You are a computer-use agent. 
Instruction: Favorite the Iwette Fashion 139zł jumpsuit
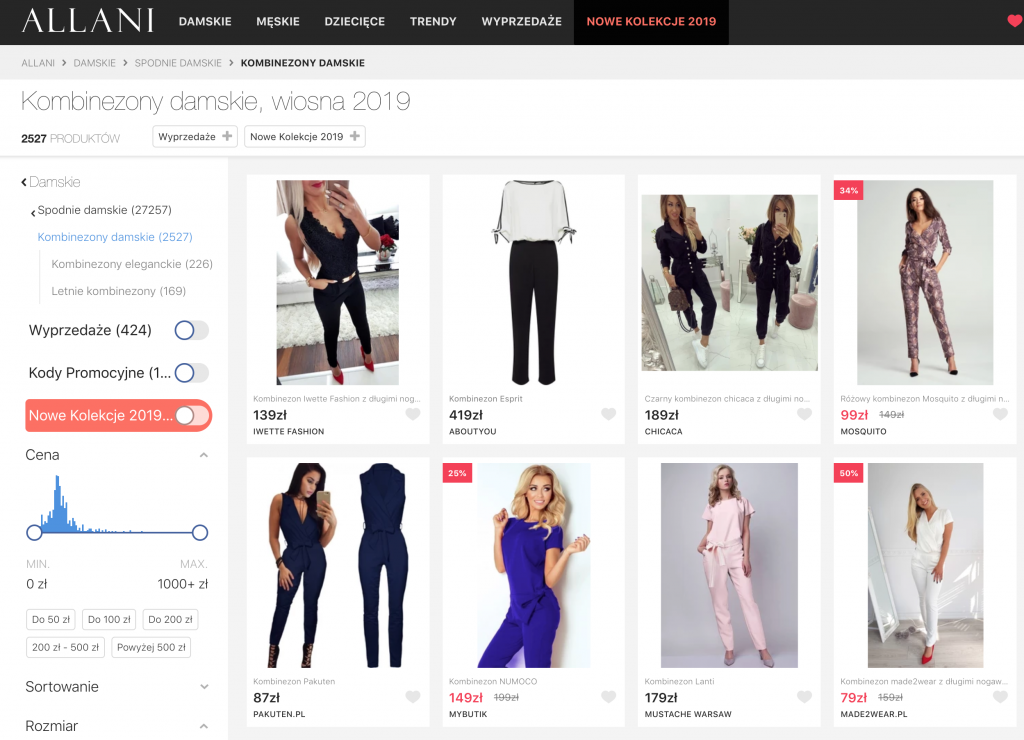point(413,414)
